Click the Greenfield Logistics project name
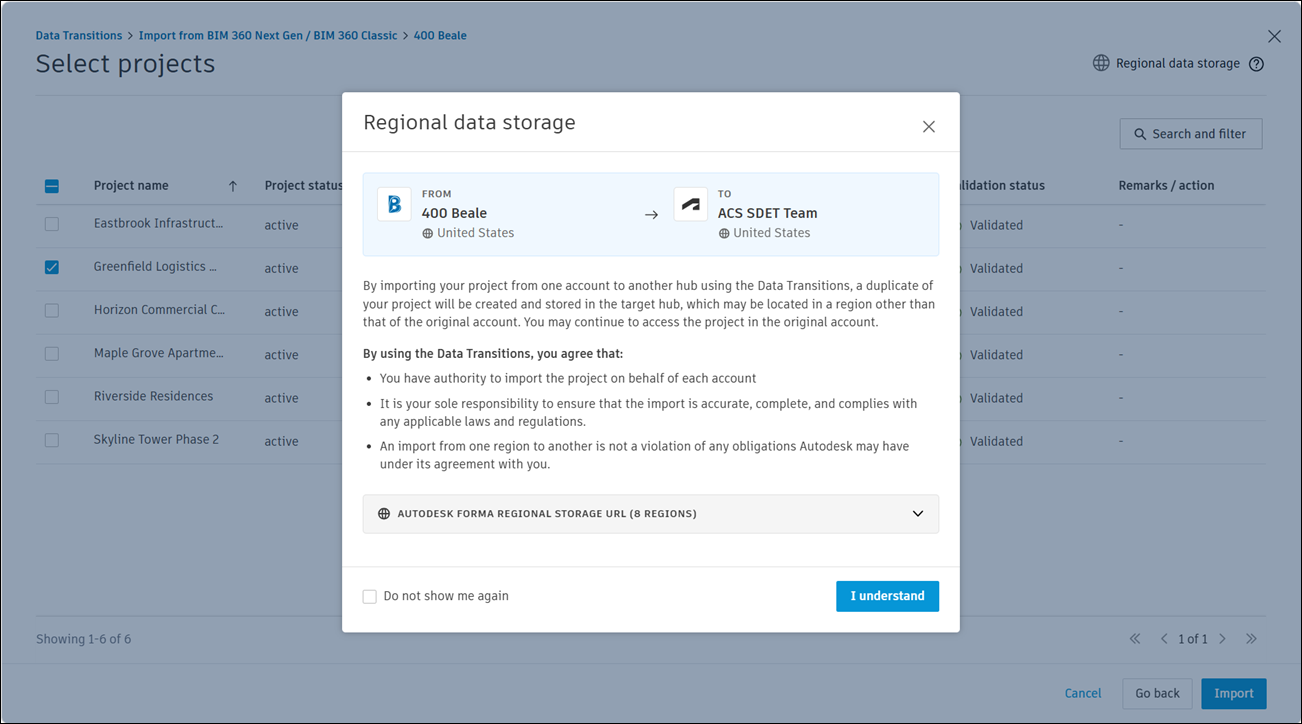 pyautogui.click(x=155, y=267)
